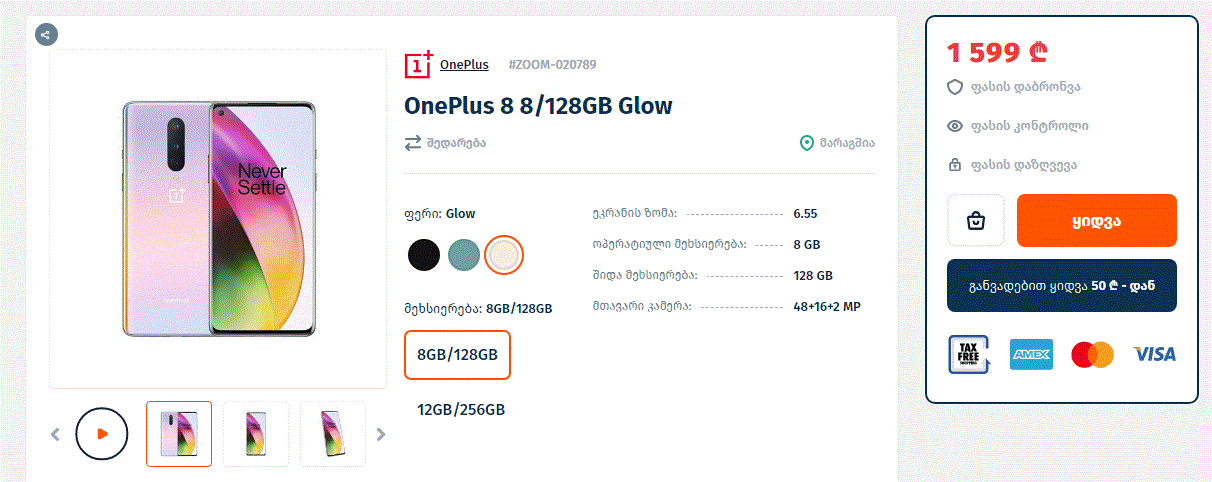Click the dark blue installment purchase button

[x=1062, y=285]
